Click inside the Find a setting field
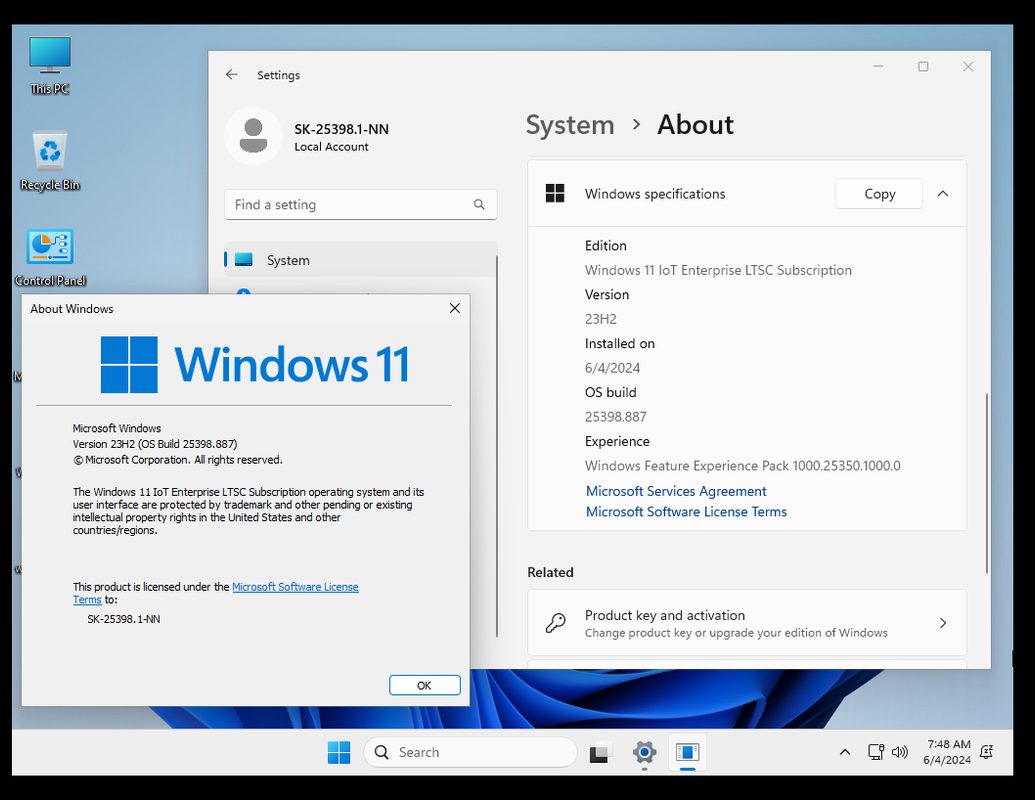This screenshot has height=800, width=1035. [360, 205]
